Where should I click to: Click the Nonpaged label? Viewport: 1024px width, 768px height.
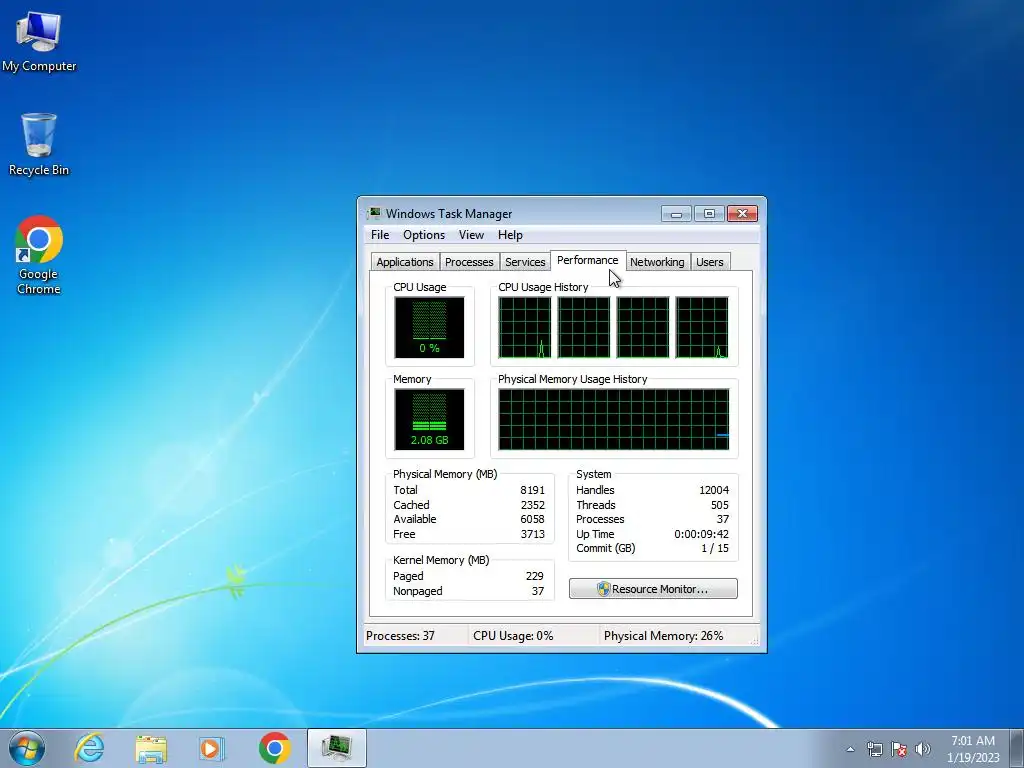coord(418,591)
